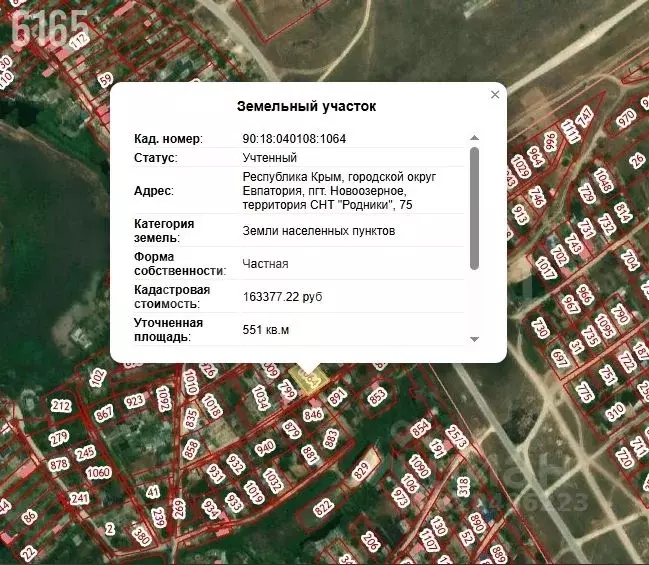Select parcel 743 on the map

[x=575, y=243]
